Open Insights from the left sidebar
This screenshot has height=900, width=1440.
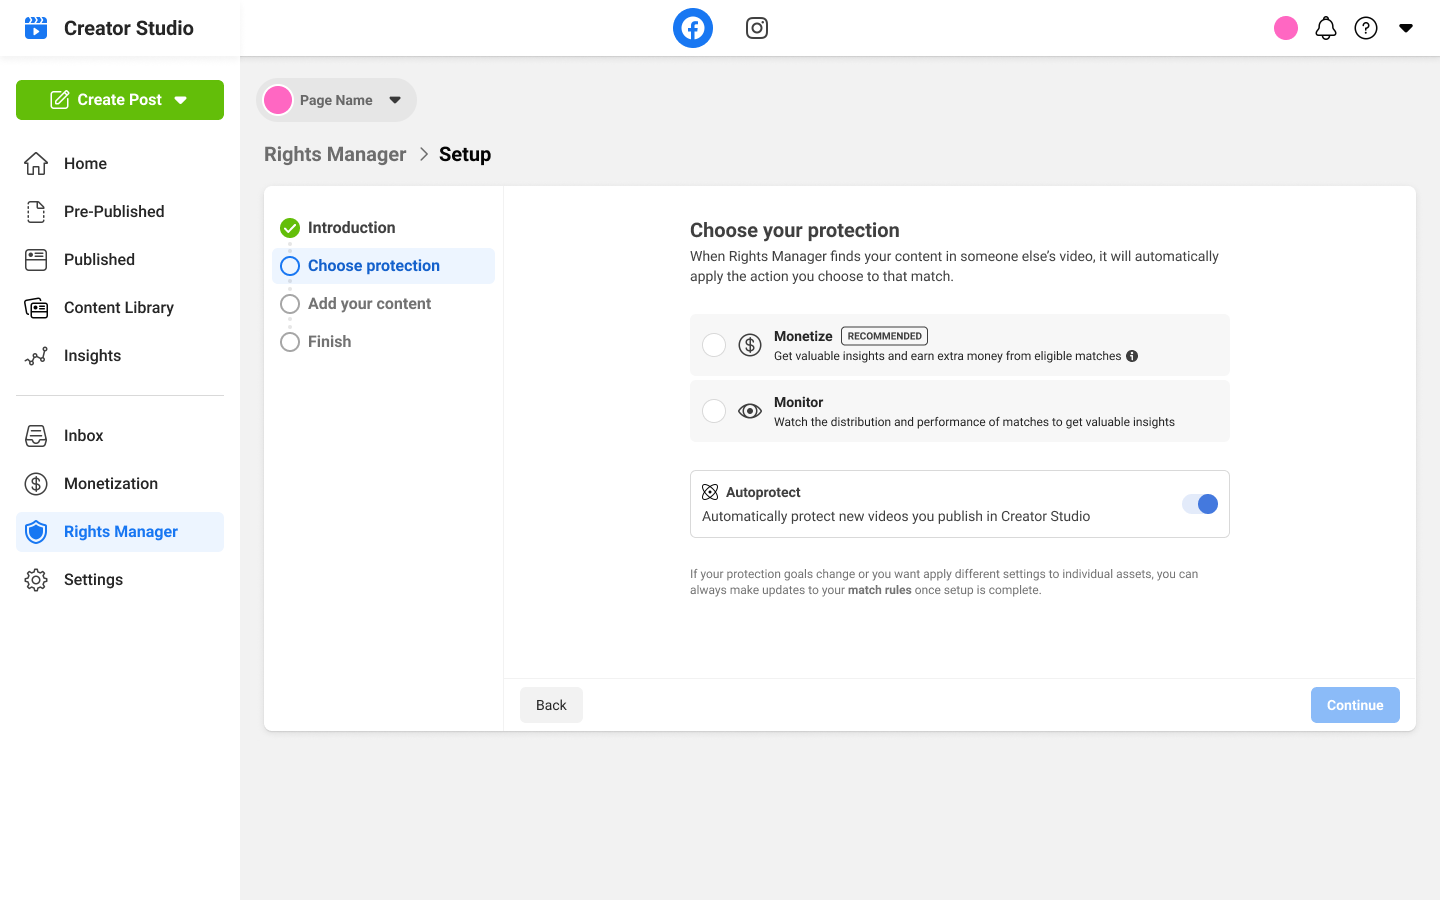coord(92,355)
